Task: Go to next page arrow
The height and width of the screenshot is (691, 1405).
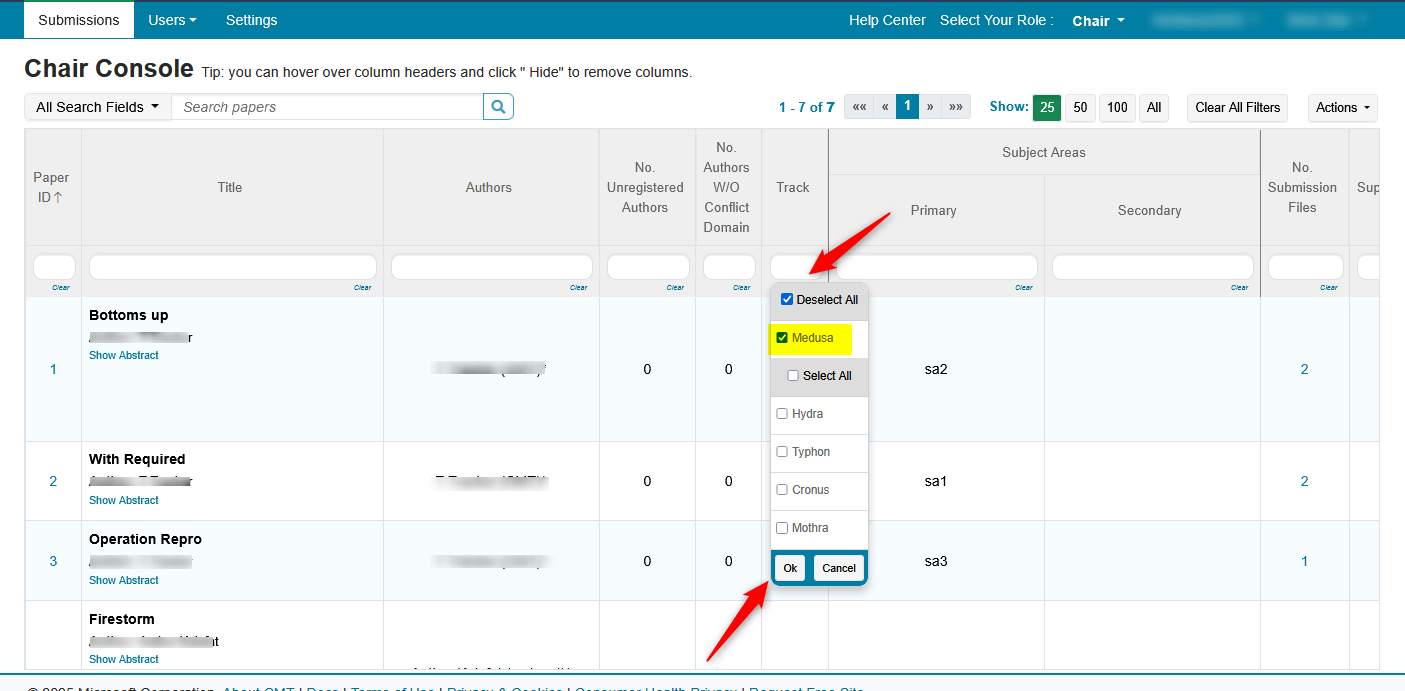Action: pos(930,107)
